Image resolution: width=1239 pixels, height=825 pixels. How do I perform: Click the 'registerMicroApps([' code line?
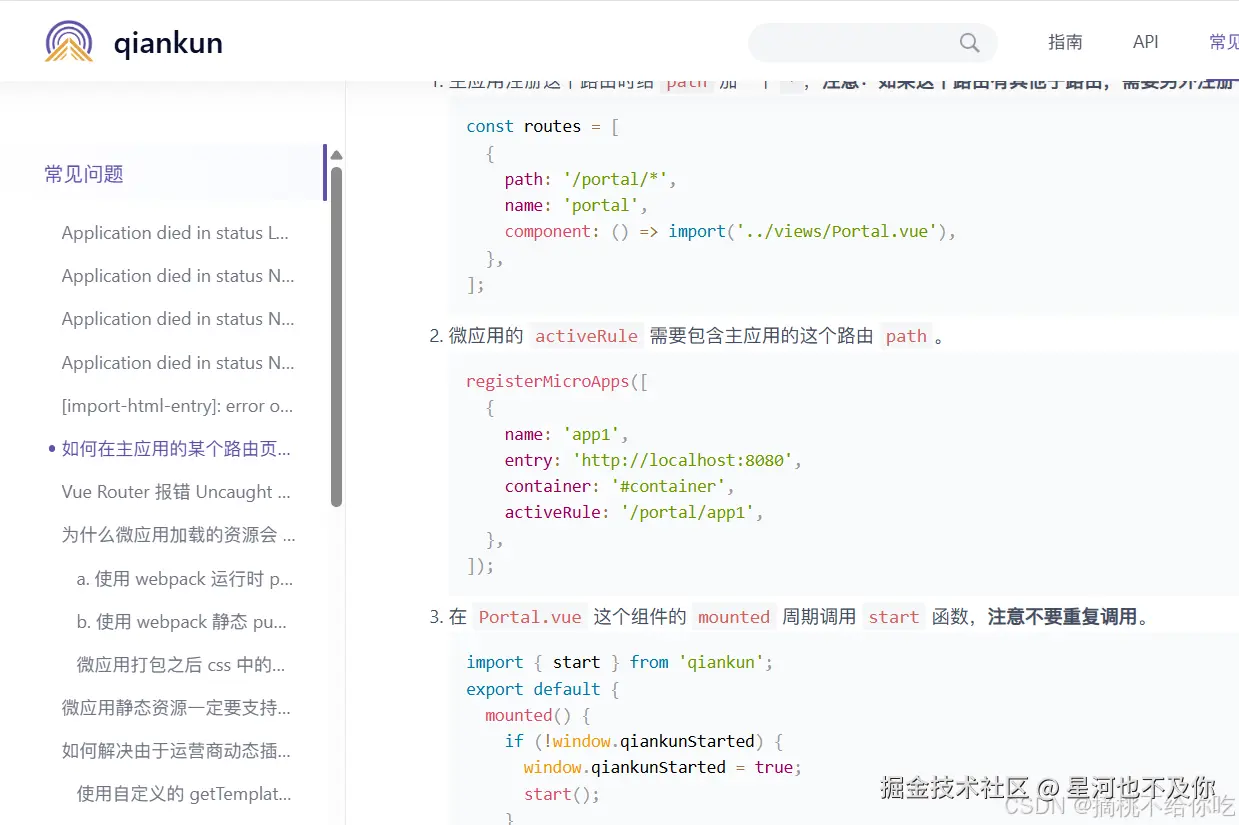tap(557, 381)
